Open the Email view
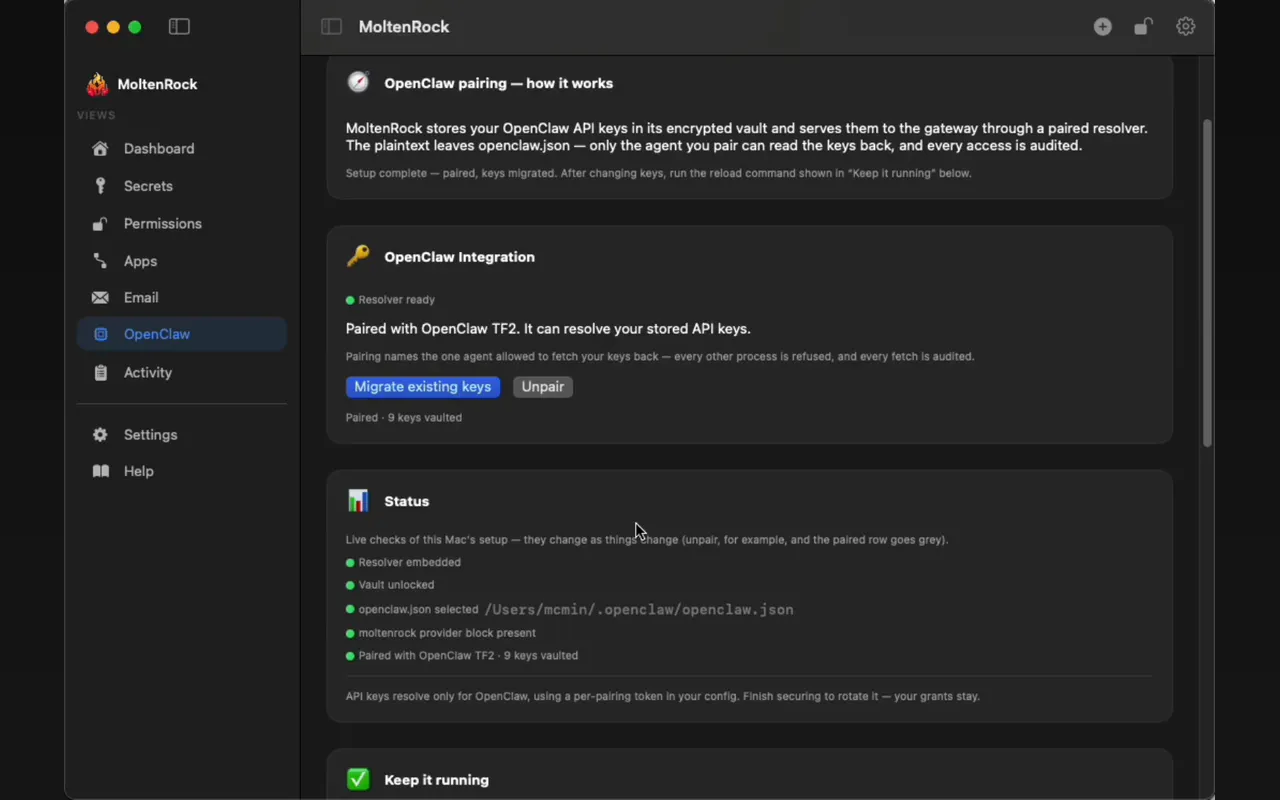The height and width of the screenshot is (800, 1280). tap(182, 298)
